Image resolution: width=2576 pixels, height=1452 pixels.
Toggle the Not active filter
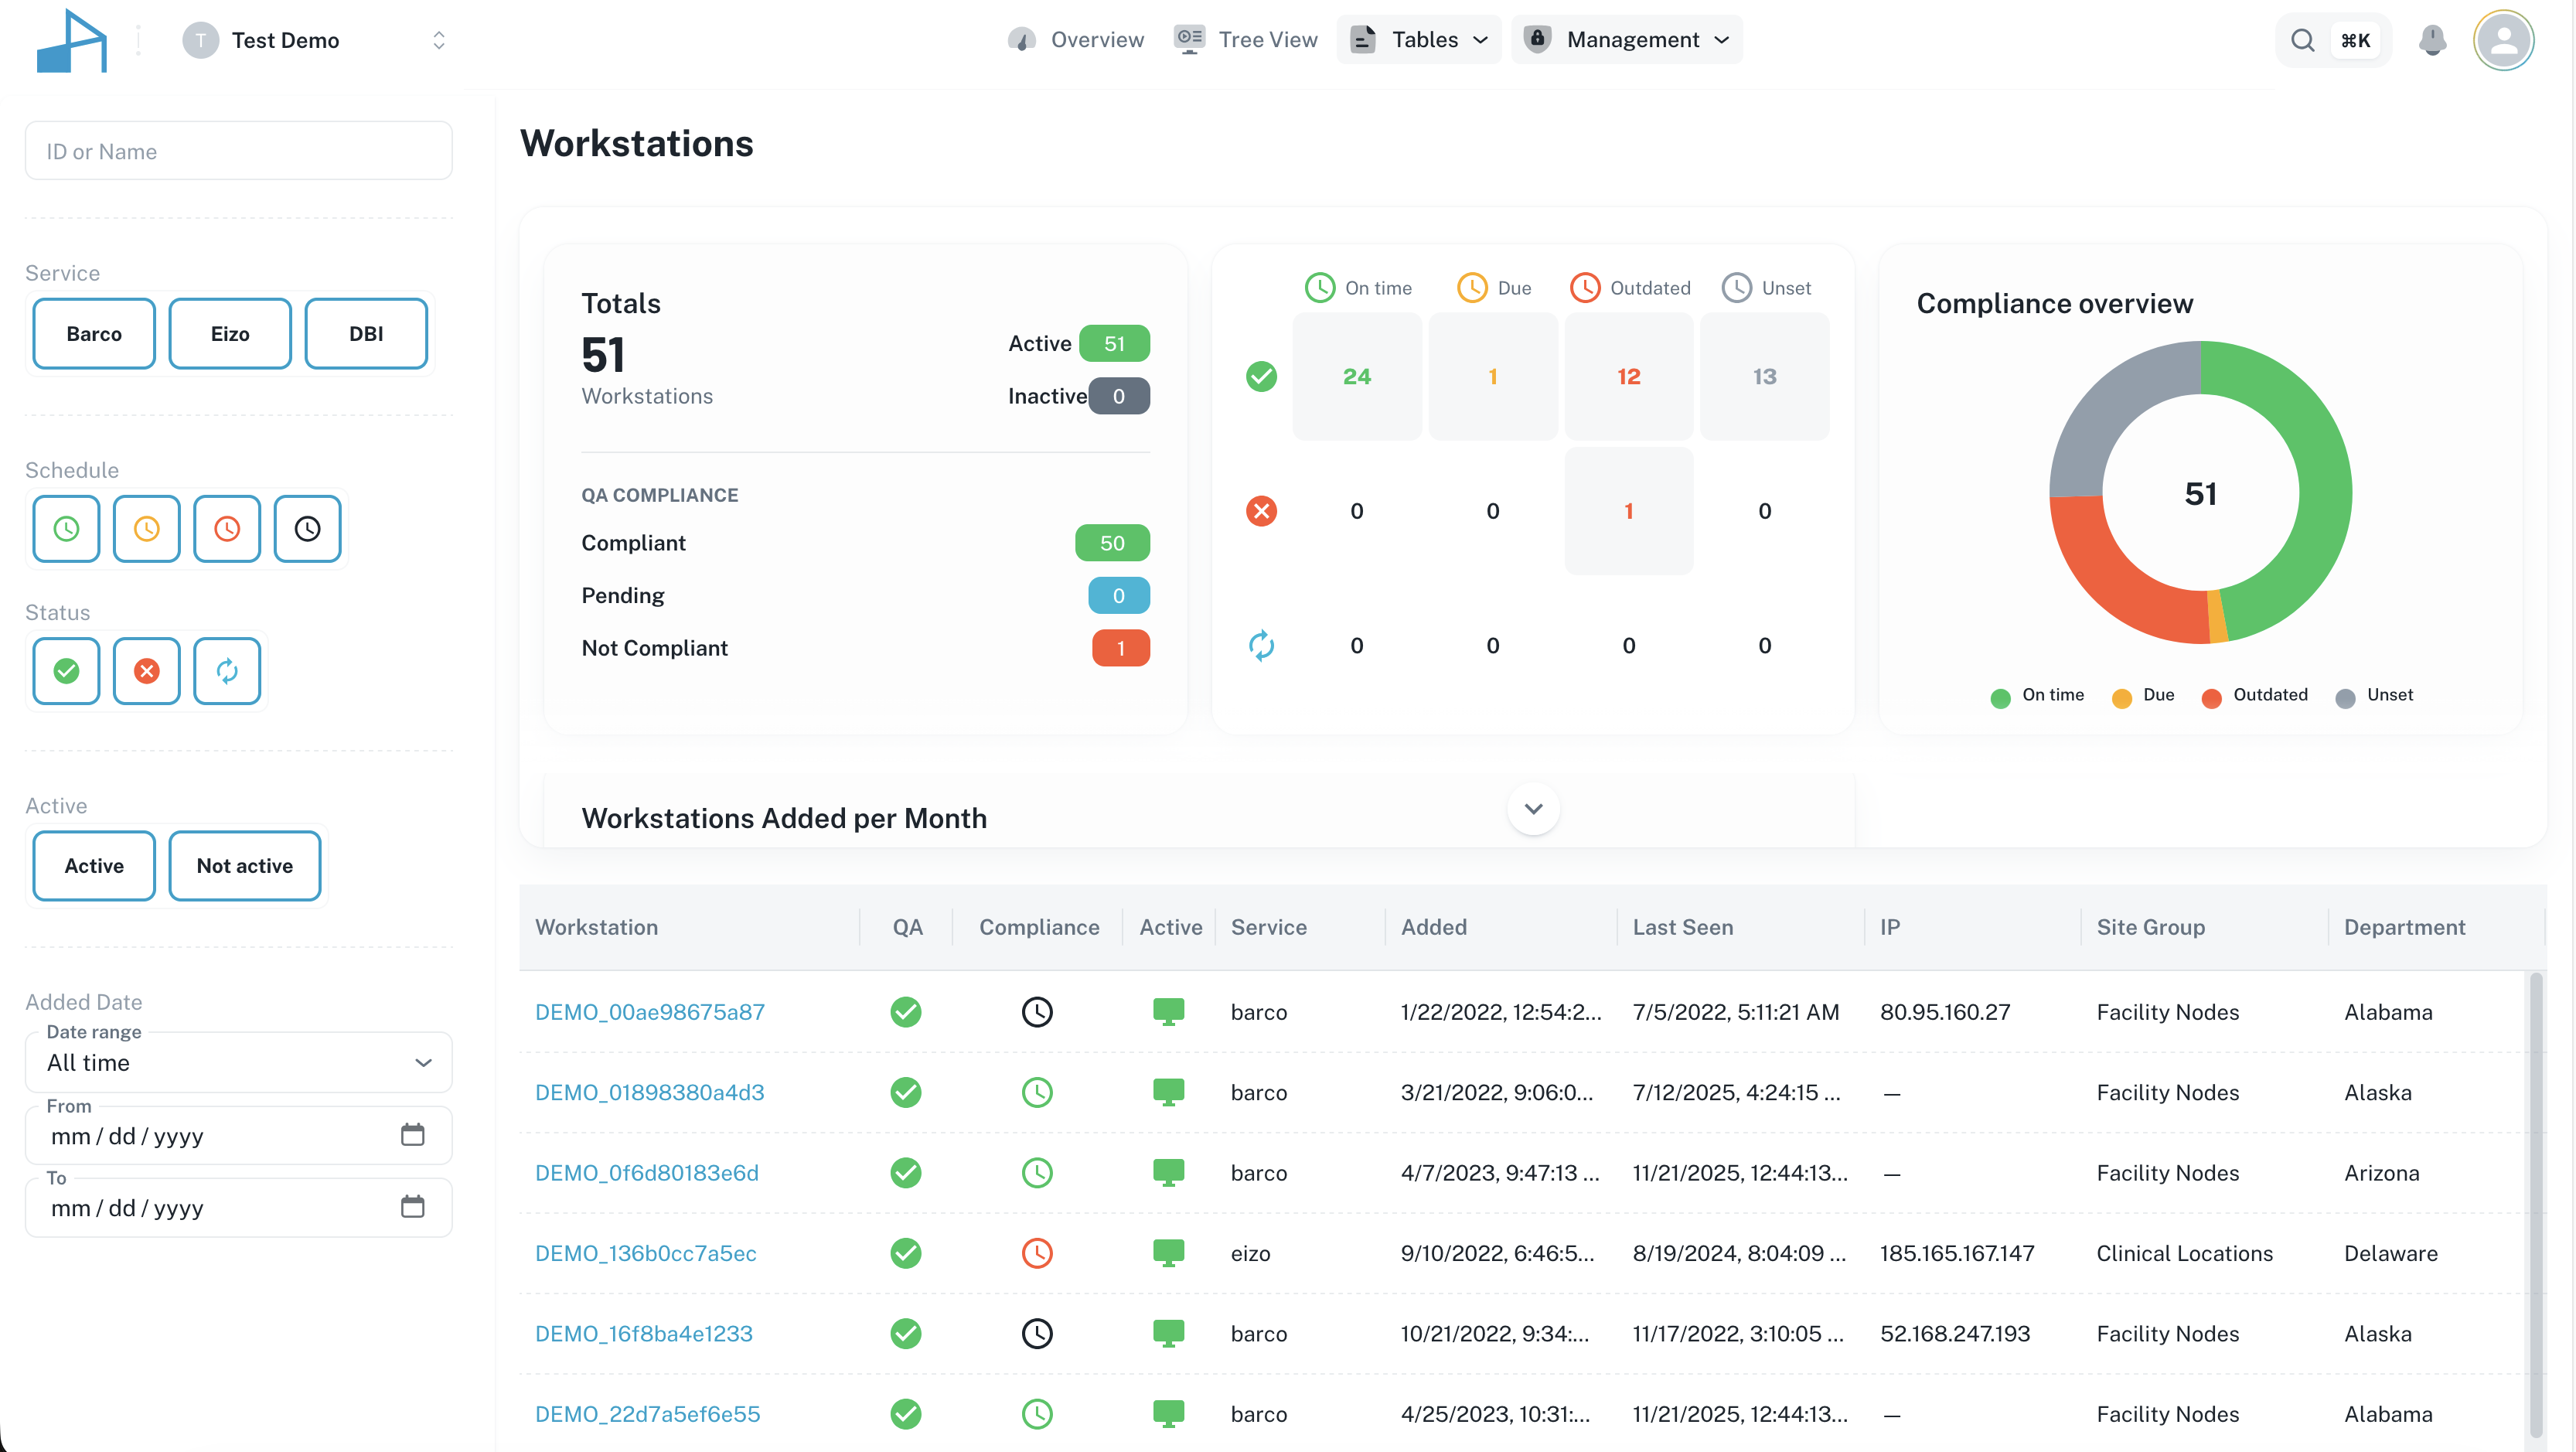[244, 866]
